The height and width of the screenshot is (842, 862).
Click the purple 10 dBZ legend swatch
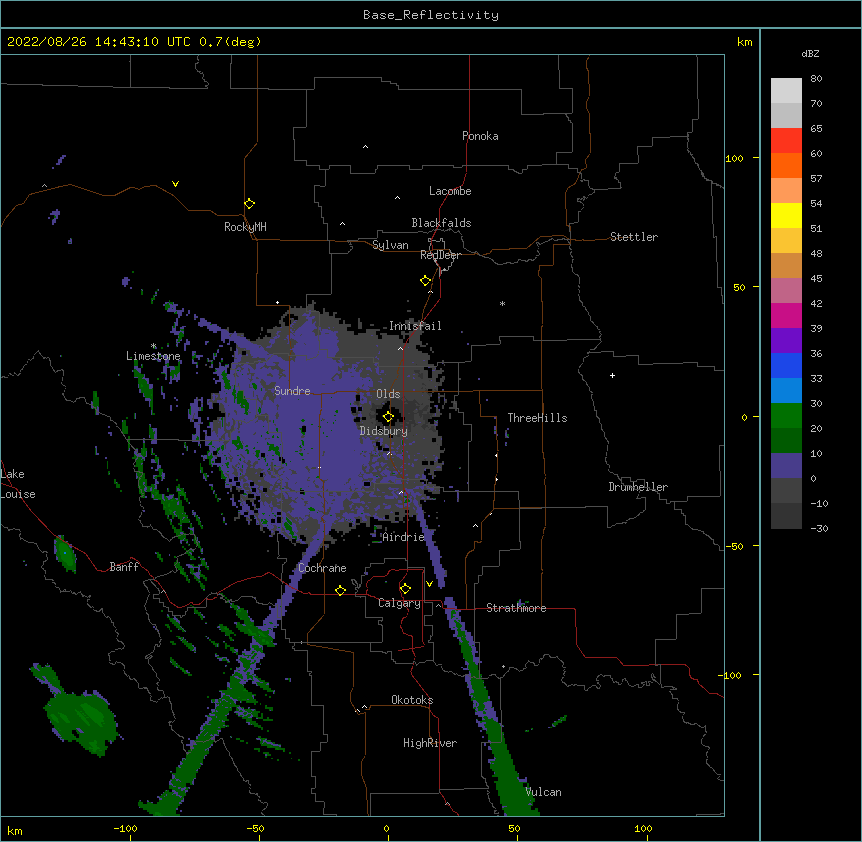(786, 466)
